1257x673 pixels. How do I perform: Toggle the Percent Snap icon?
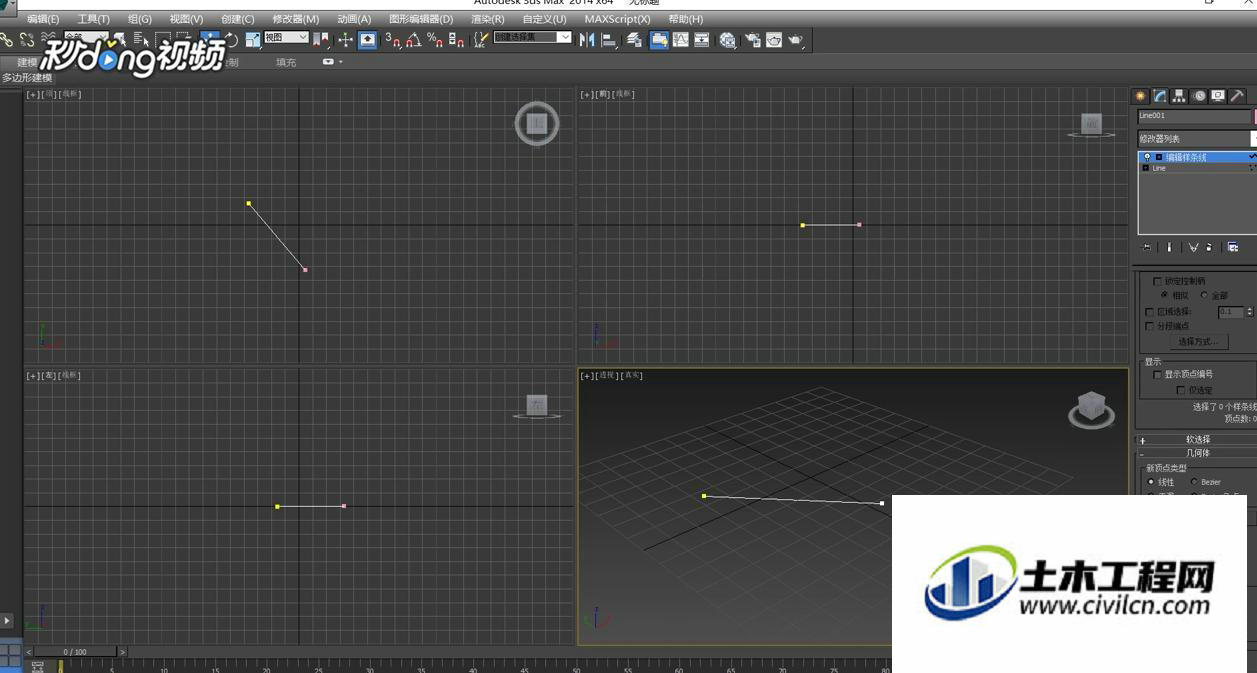tap(435, 39)
